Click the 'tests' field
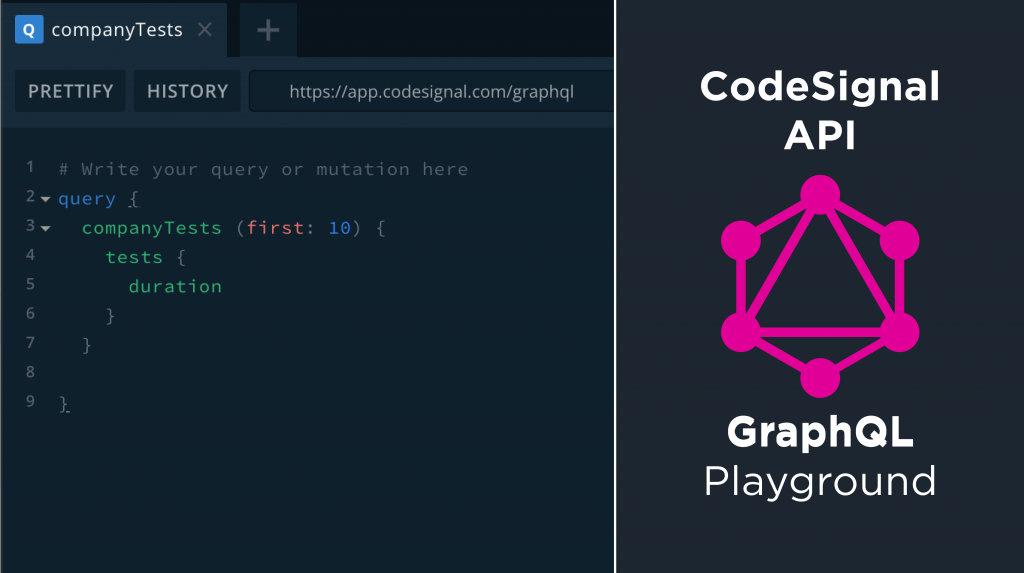The width and height of the screenshot is (1024, 573). (x=134, y=257)
